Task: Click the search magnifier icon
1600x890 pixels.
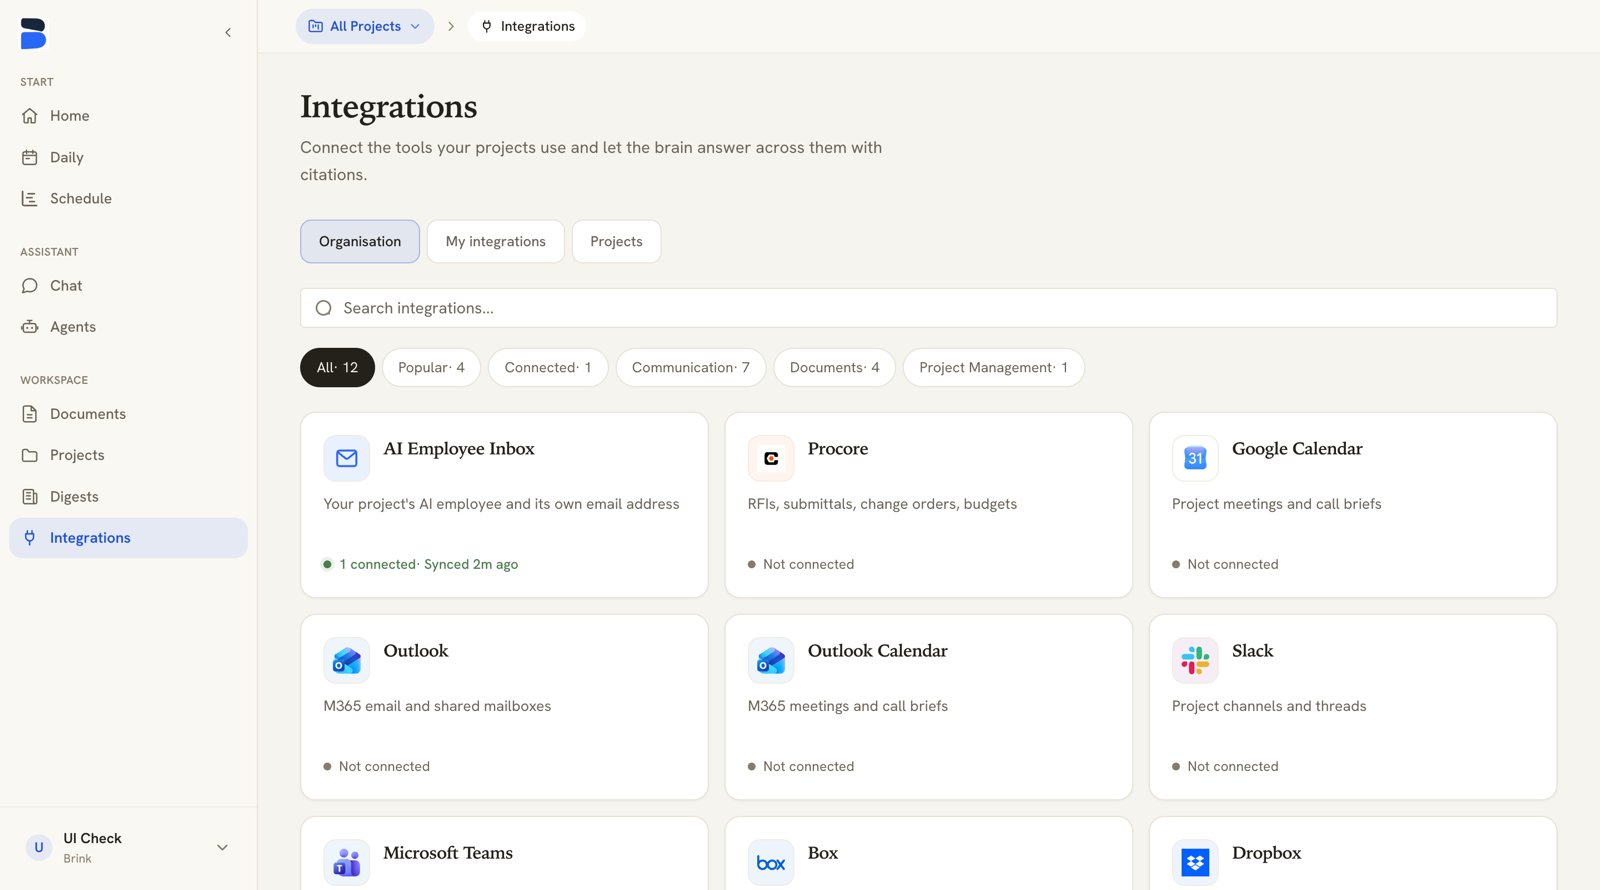Action: pos(324,308)
